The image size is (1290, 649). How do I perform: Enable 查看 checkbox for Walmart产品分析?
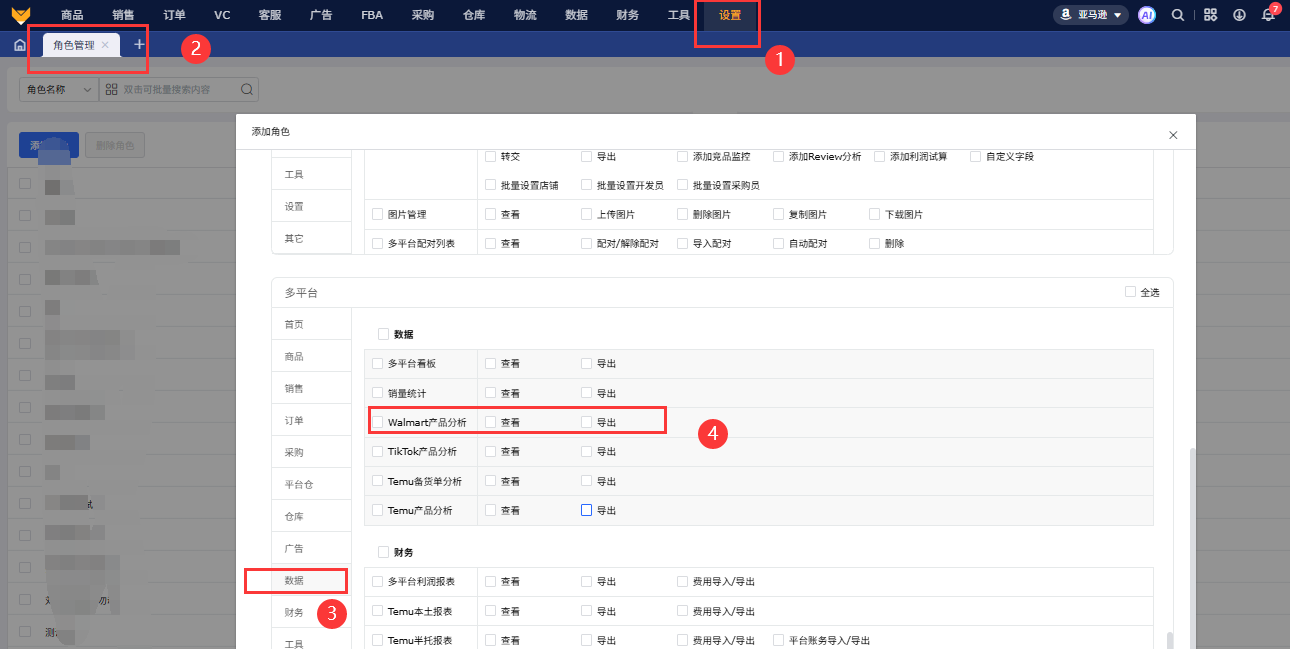coord(491,422)
